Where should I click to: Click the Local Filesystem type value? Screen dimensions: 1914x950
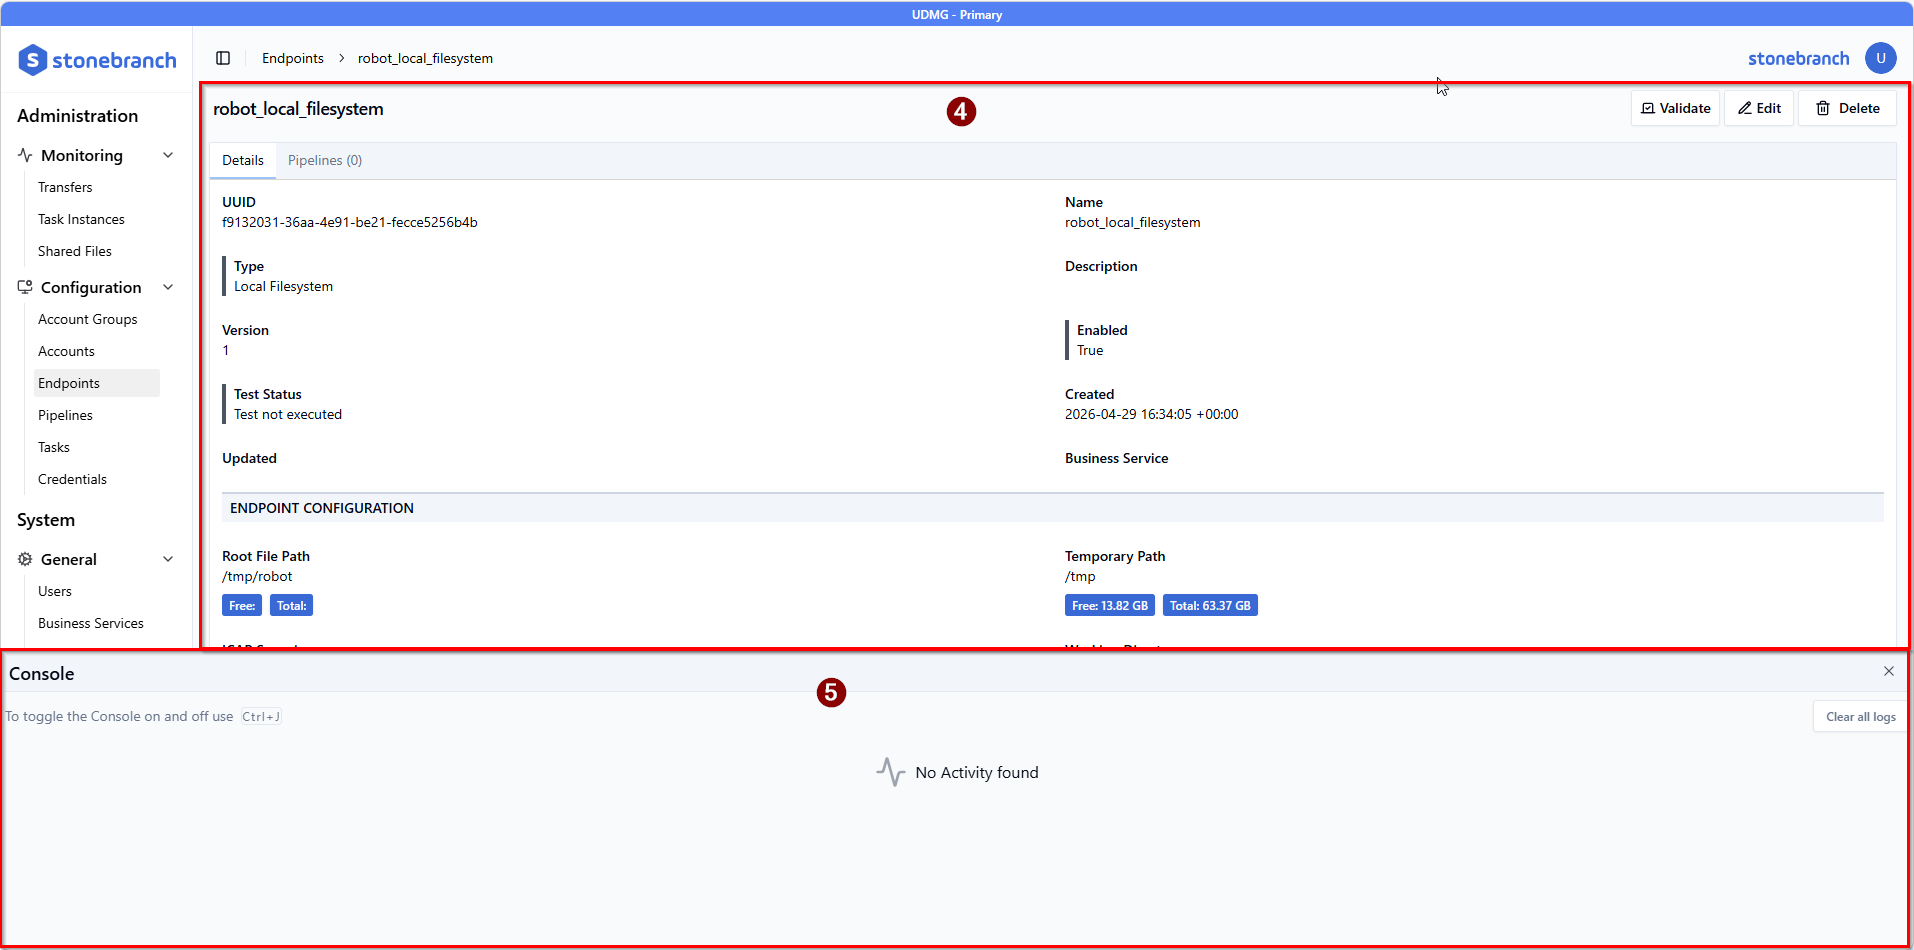[x=283, y=286]
